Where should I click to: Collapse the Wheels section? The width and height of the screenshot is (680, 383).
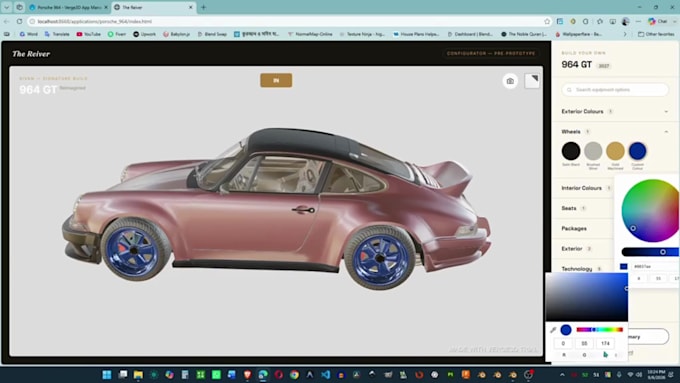pyautogui.click(x=615, y=131)
